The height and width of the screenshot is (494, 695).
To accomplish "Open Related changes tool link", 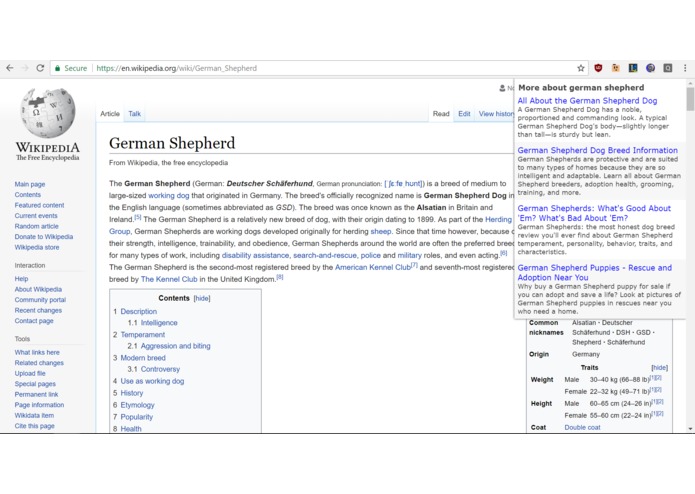I will tap(39, 363).
